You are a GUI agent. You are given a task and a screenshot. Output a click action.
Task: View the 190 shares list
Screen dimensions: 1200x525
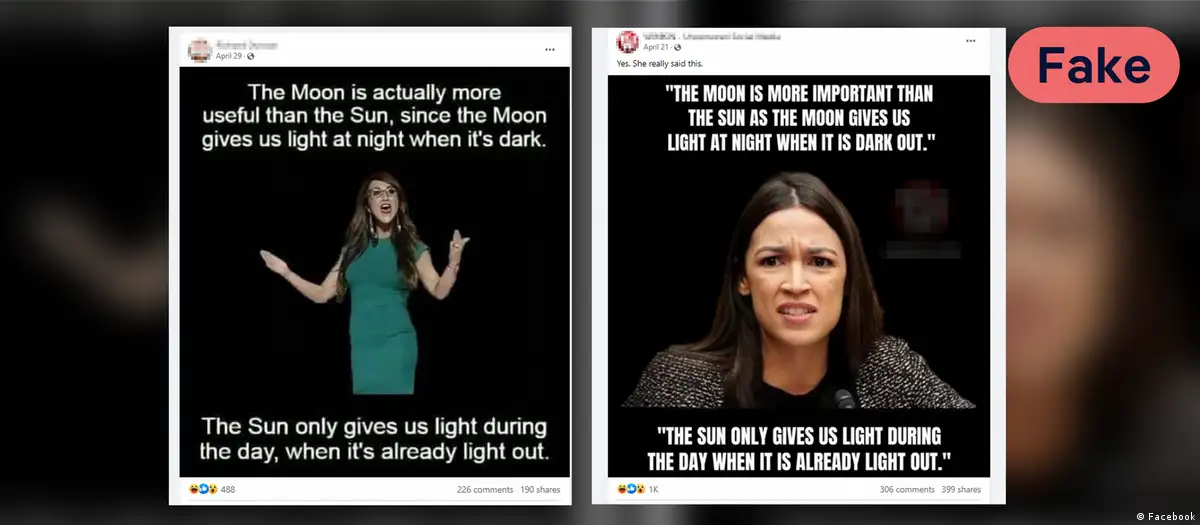click(540, 490)
